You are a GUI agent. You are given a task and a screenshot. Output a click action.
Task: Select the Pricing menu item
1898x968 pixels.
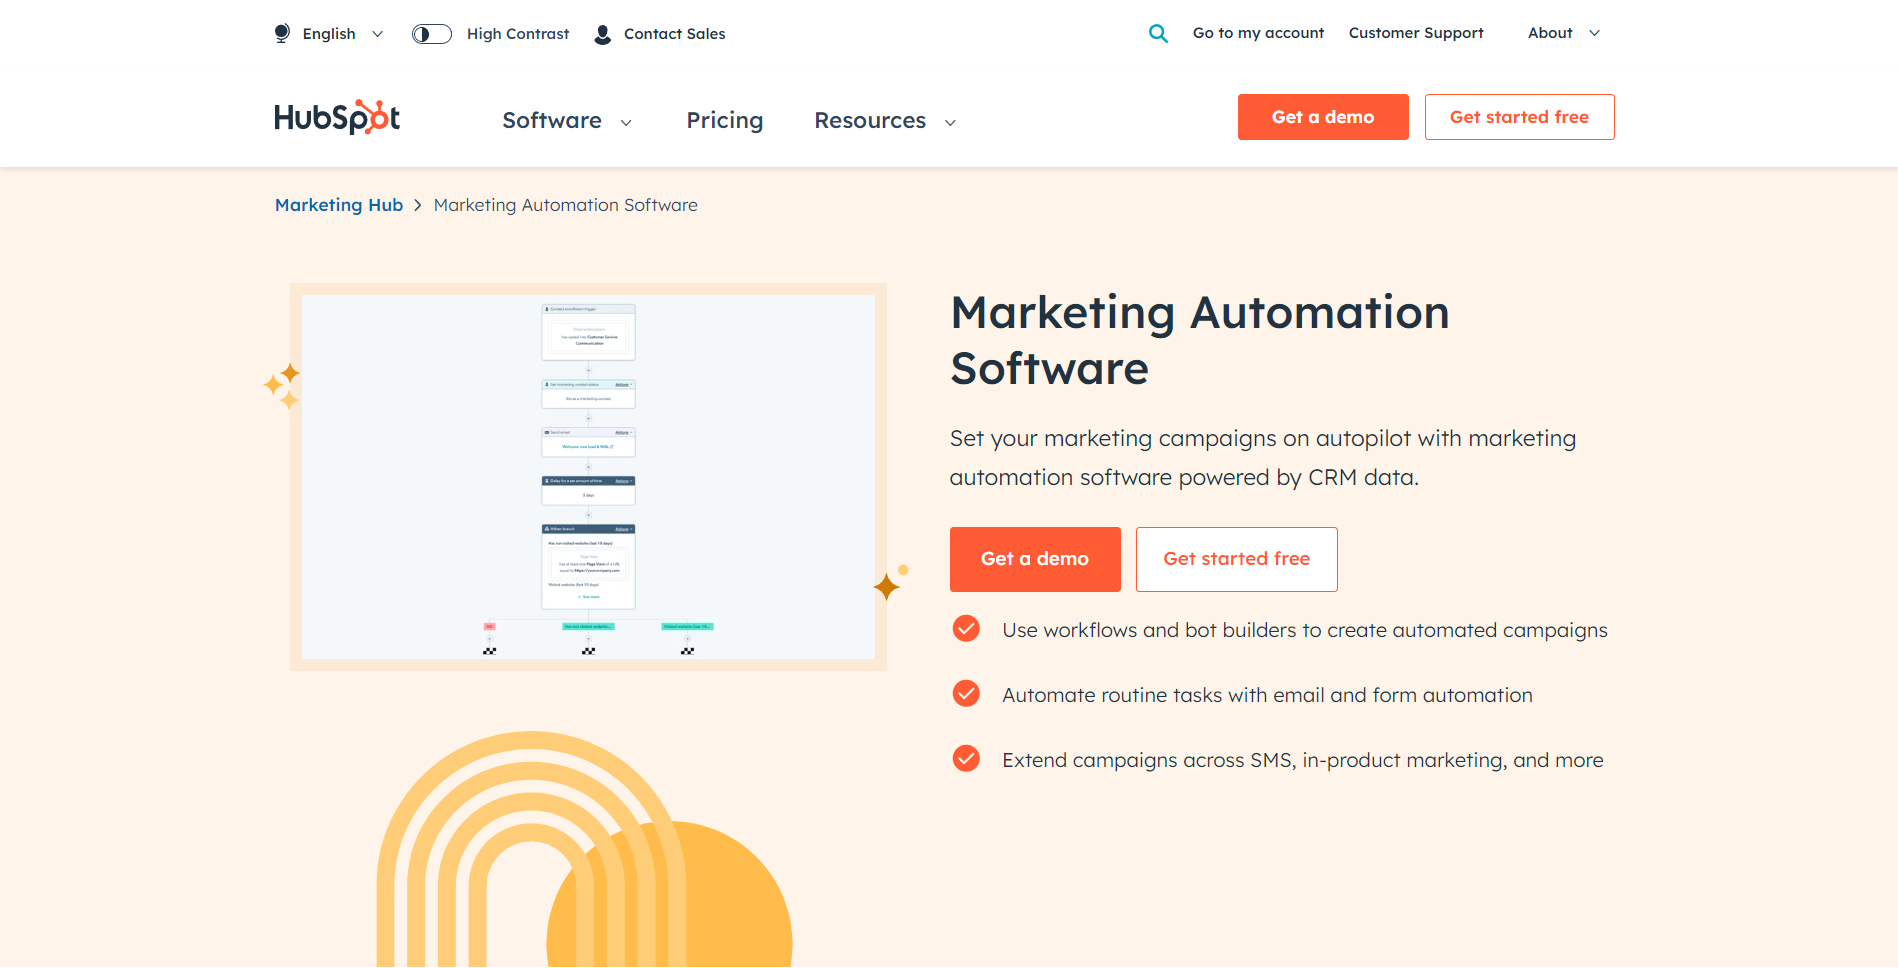click(724, 120)
